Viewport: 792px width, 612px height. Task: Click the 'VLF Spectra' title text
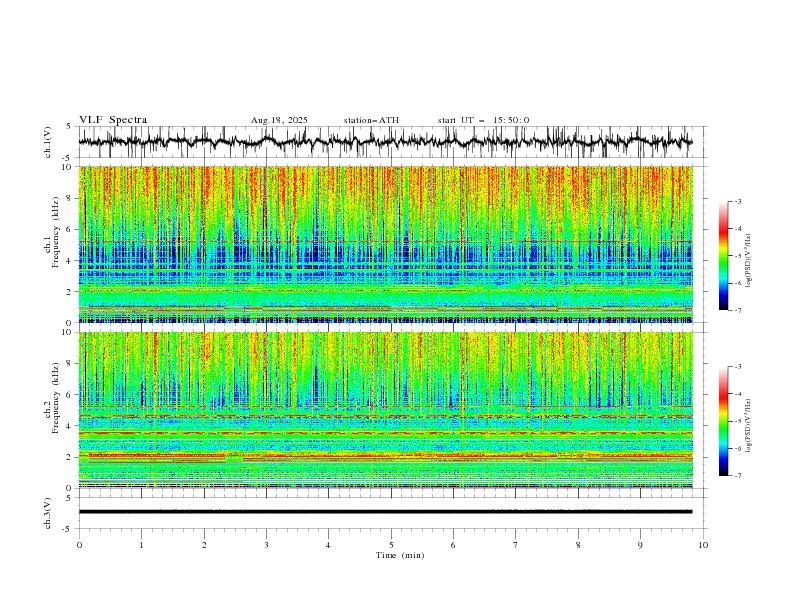[x=113, y=120]
